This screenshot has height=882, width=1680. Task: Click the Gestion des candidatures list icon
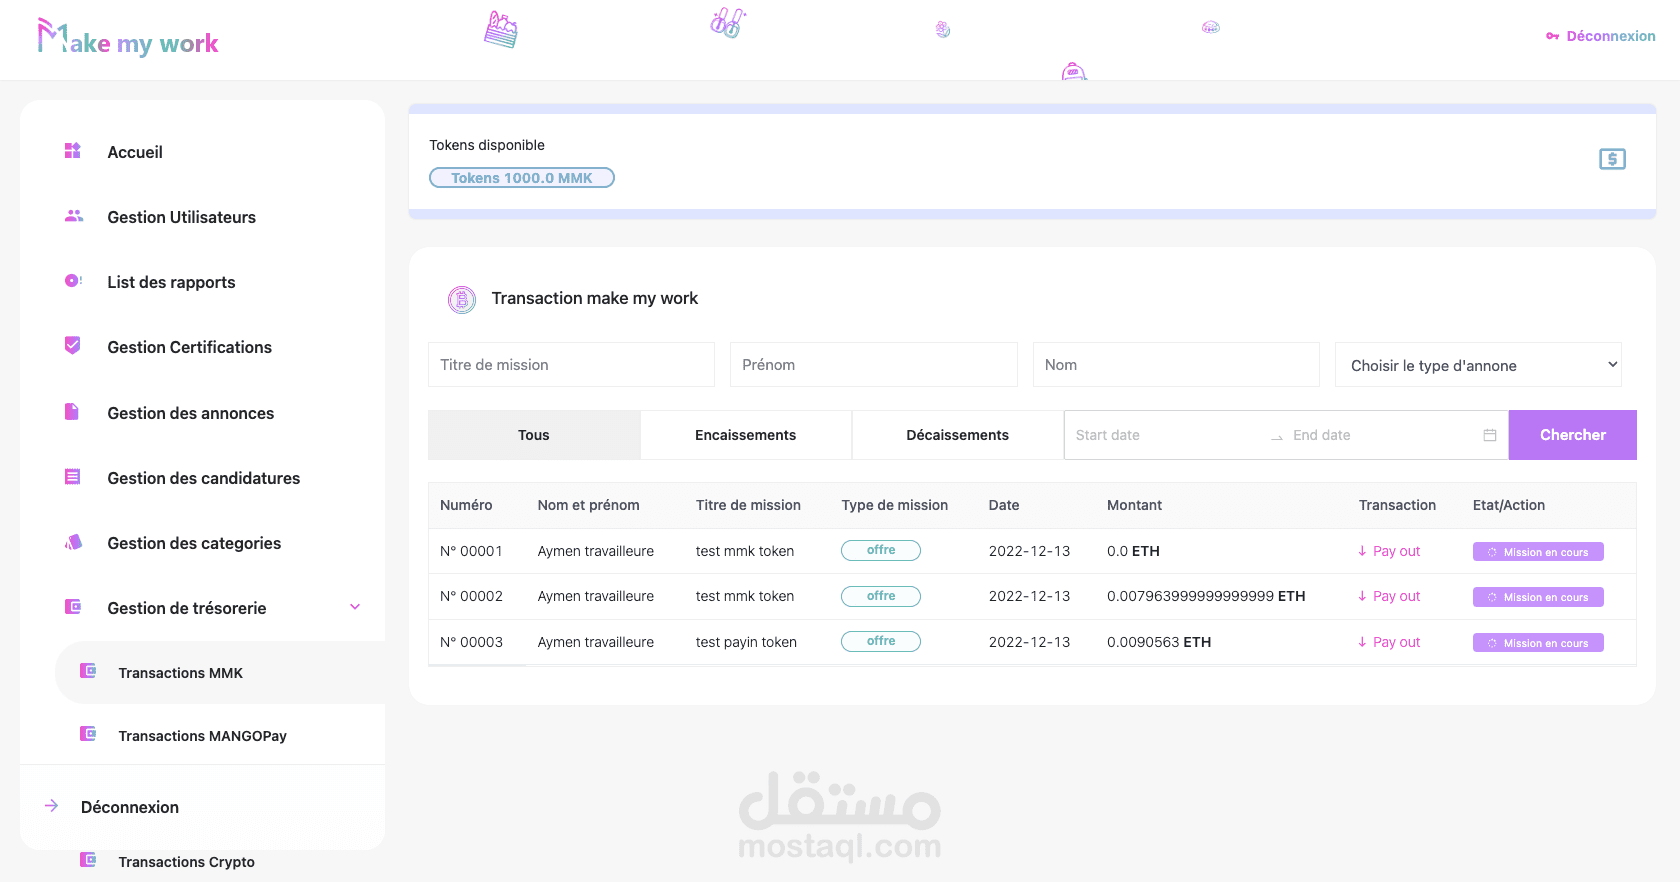(72, 477)
